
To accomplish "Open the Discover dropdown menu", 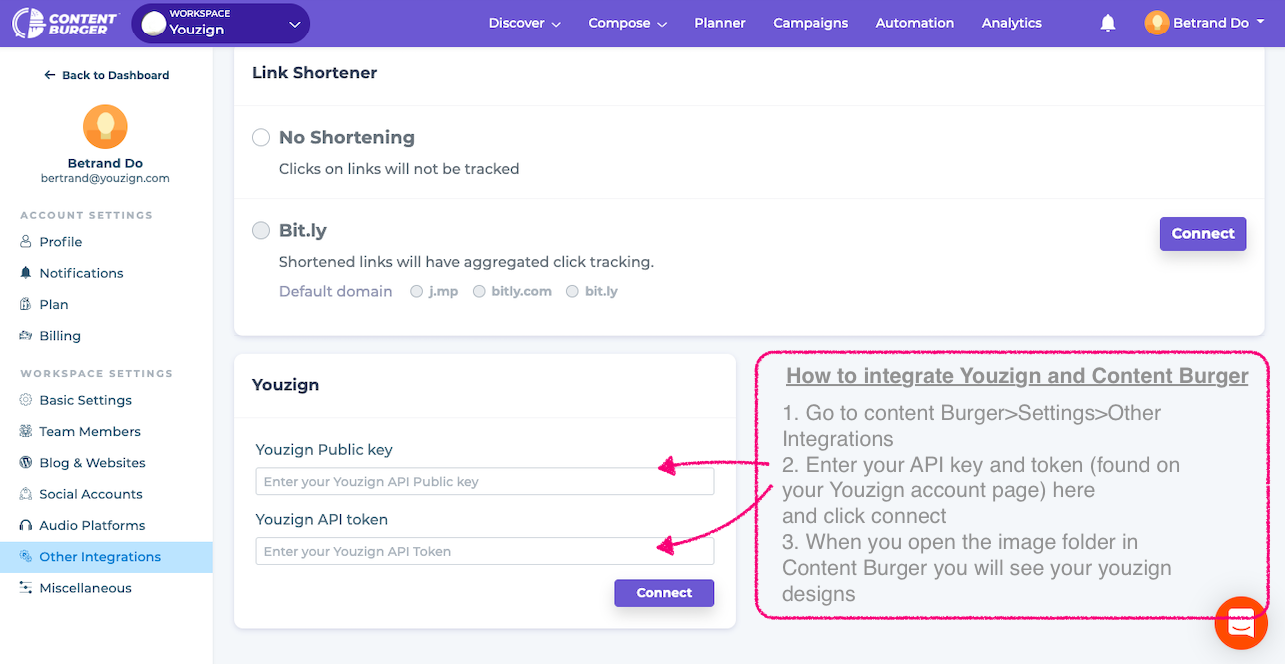I will (x=524, y=23).
